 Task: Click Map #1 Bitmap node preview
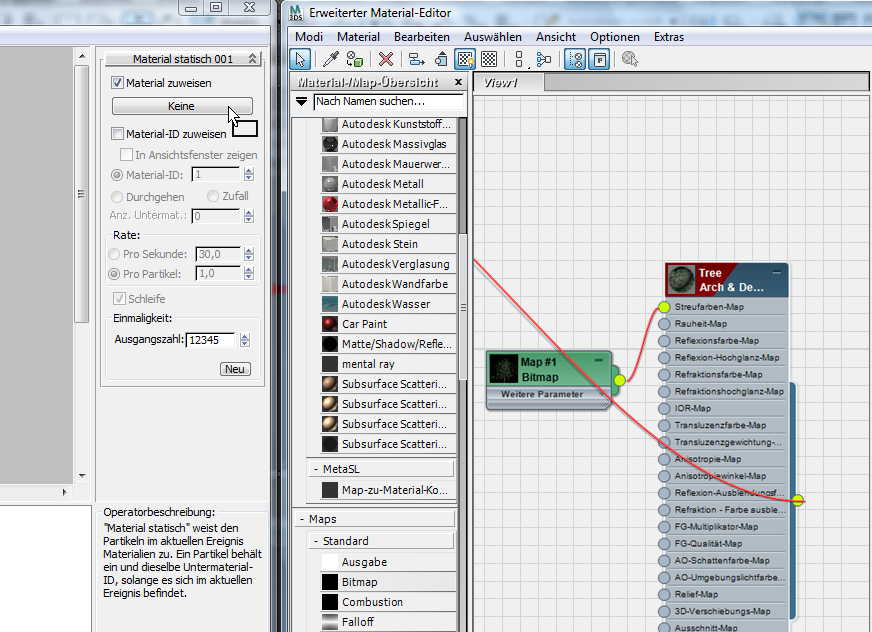[x=504, y=369]
